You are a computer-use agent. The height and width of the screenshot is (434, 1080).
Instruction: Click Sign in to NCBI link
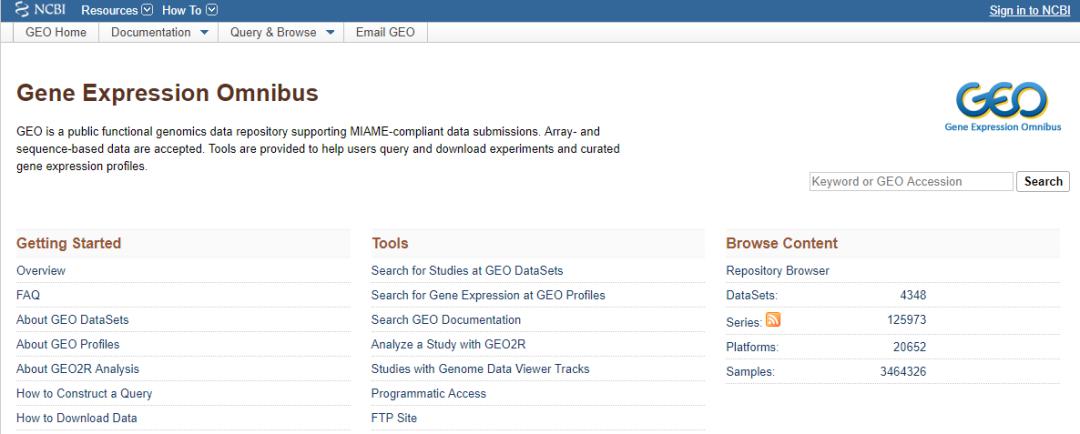tap(1029, 10)
